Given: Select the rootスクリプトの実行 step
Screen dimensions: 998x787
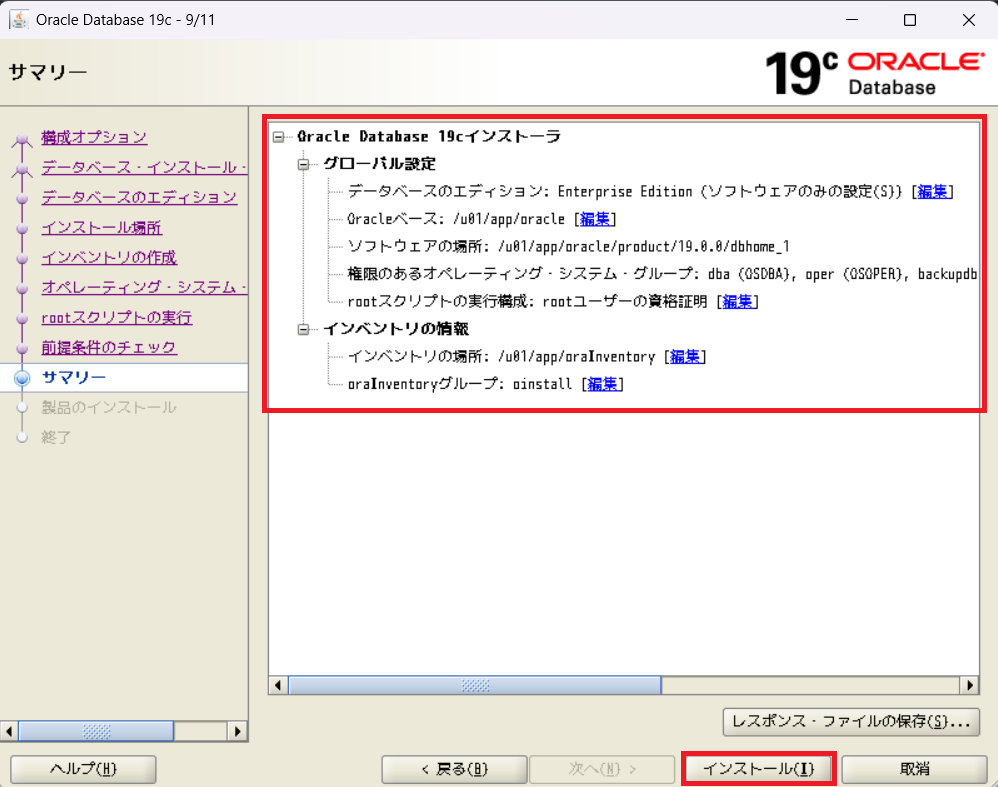Looking at the screenshot, I should pos(116,317).
